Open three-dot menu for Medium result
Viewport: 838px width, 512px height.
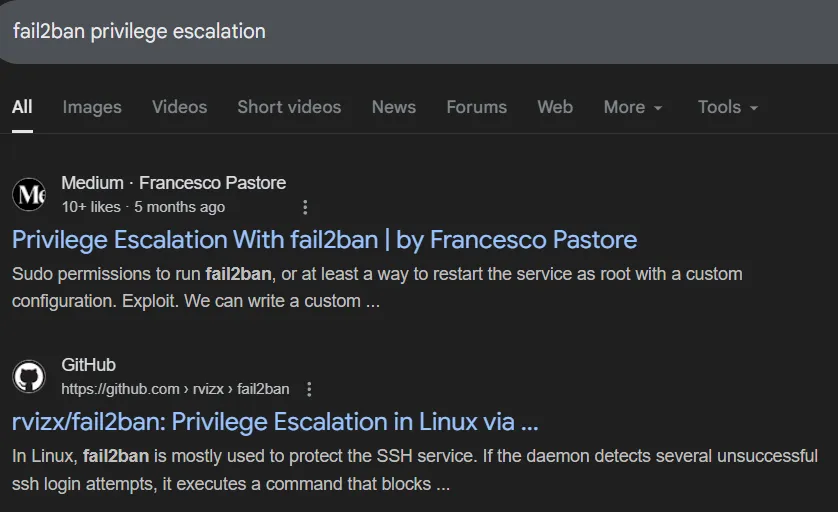coord(305,207)
